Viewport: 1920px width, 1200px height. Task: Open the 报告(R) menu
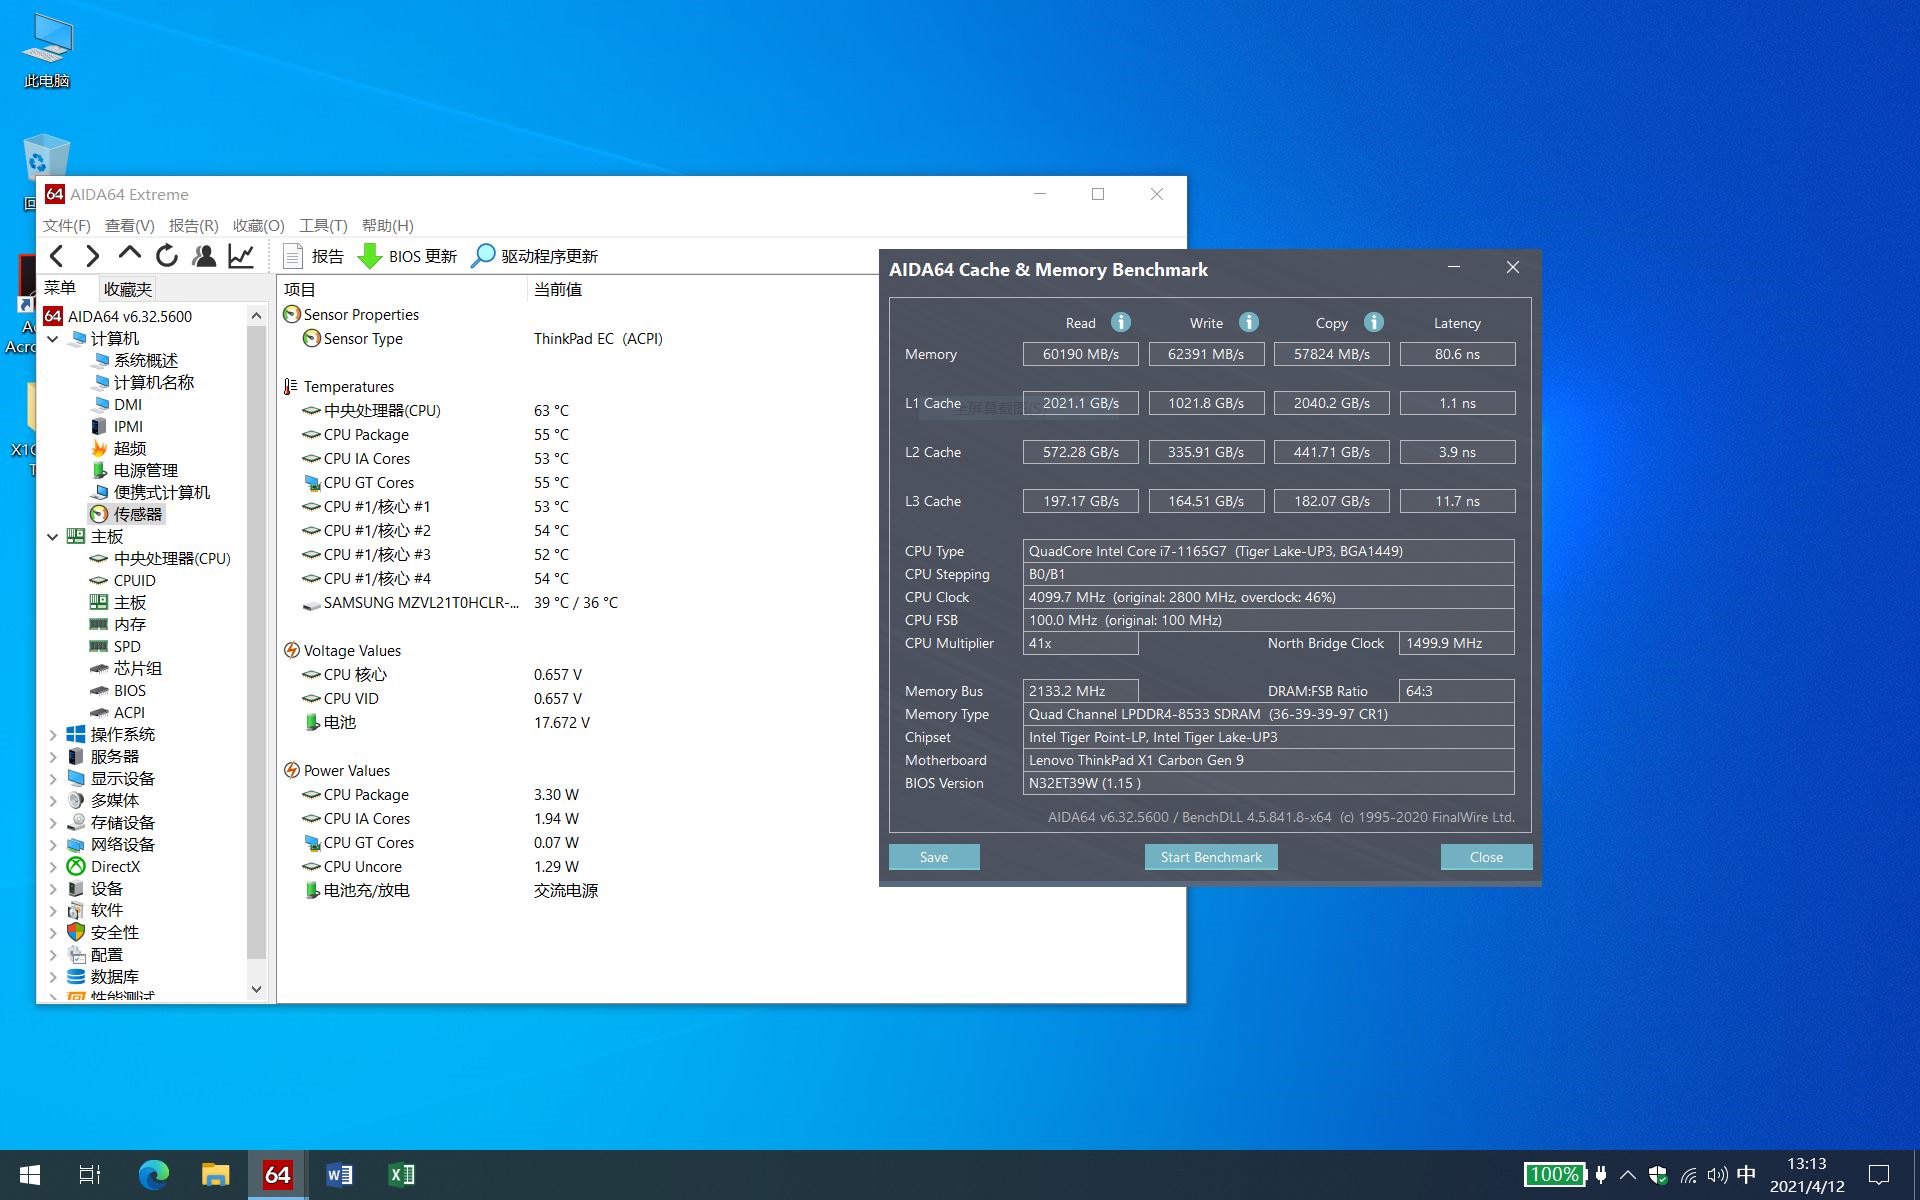click(193, 225)
